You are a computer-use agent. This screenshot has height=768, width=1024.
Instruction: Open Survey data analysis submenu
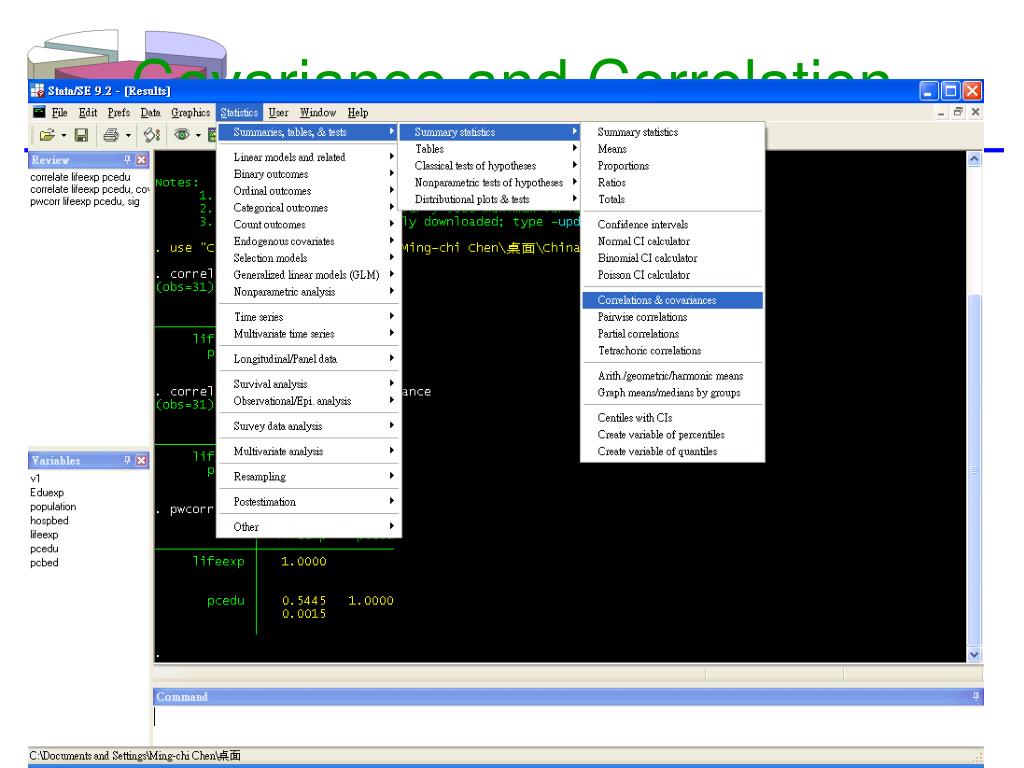coord(308,426)
